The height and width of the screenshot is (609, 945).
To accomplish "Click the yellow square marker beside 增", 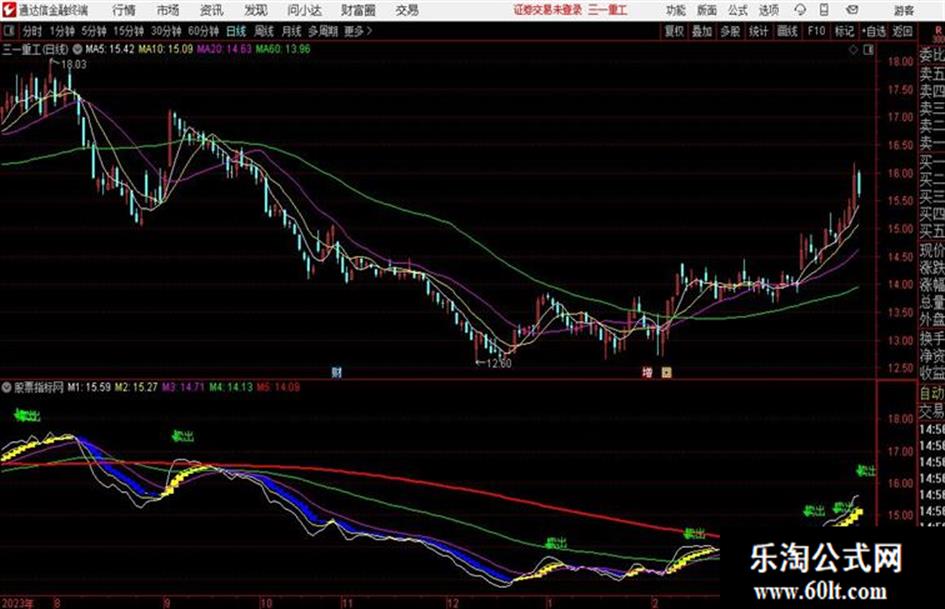I will point(666,372).
